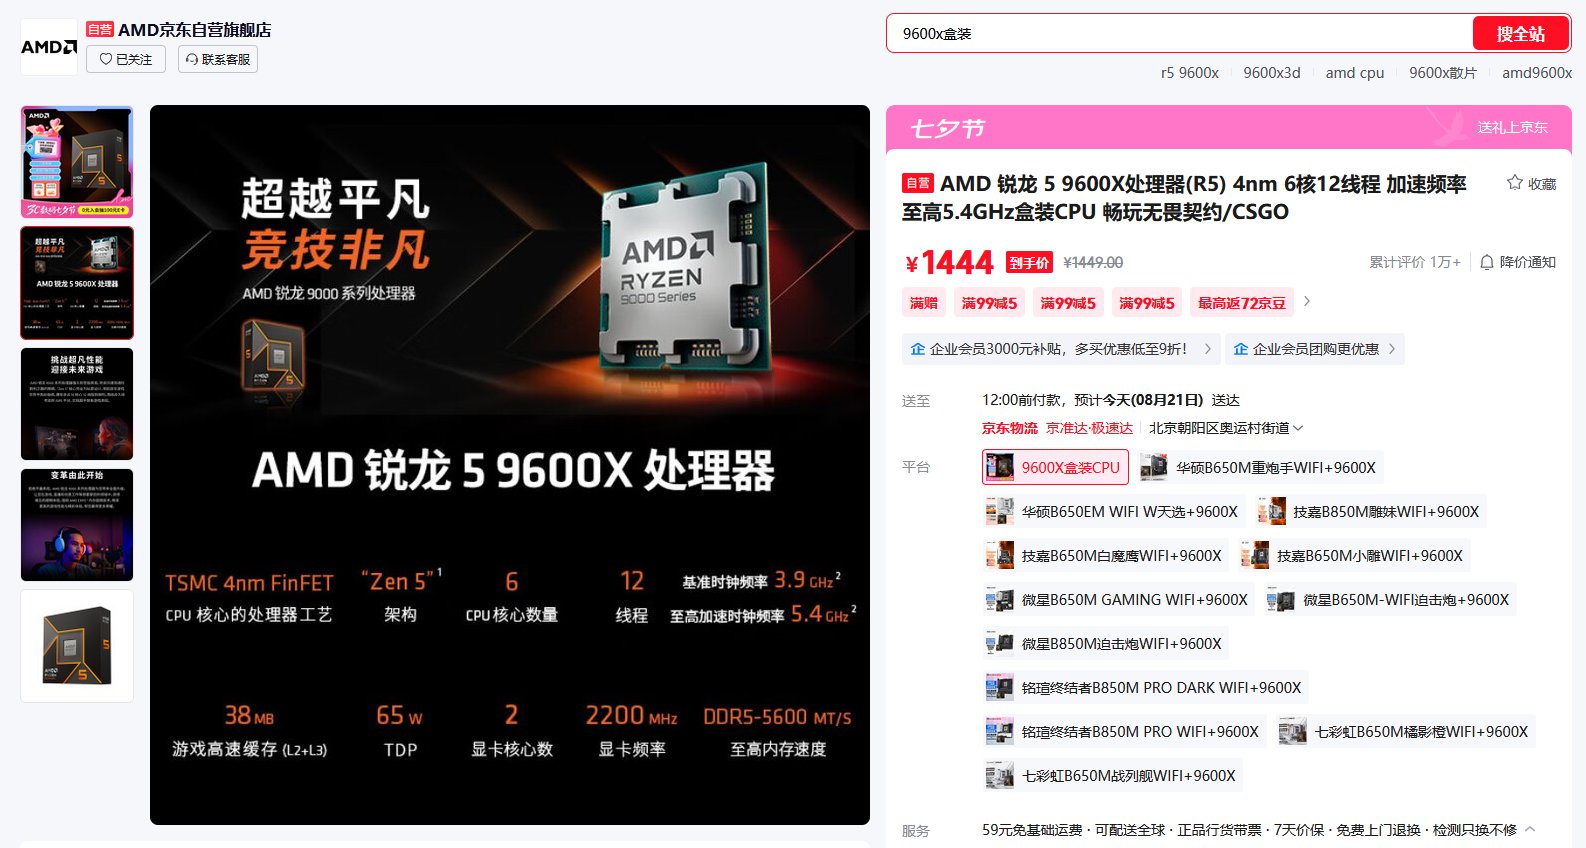Show first thumbnail with 七夕 promo image
This screenshot has width=1586, height=848.
point(77,162)
